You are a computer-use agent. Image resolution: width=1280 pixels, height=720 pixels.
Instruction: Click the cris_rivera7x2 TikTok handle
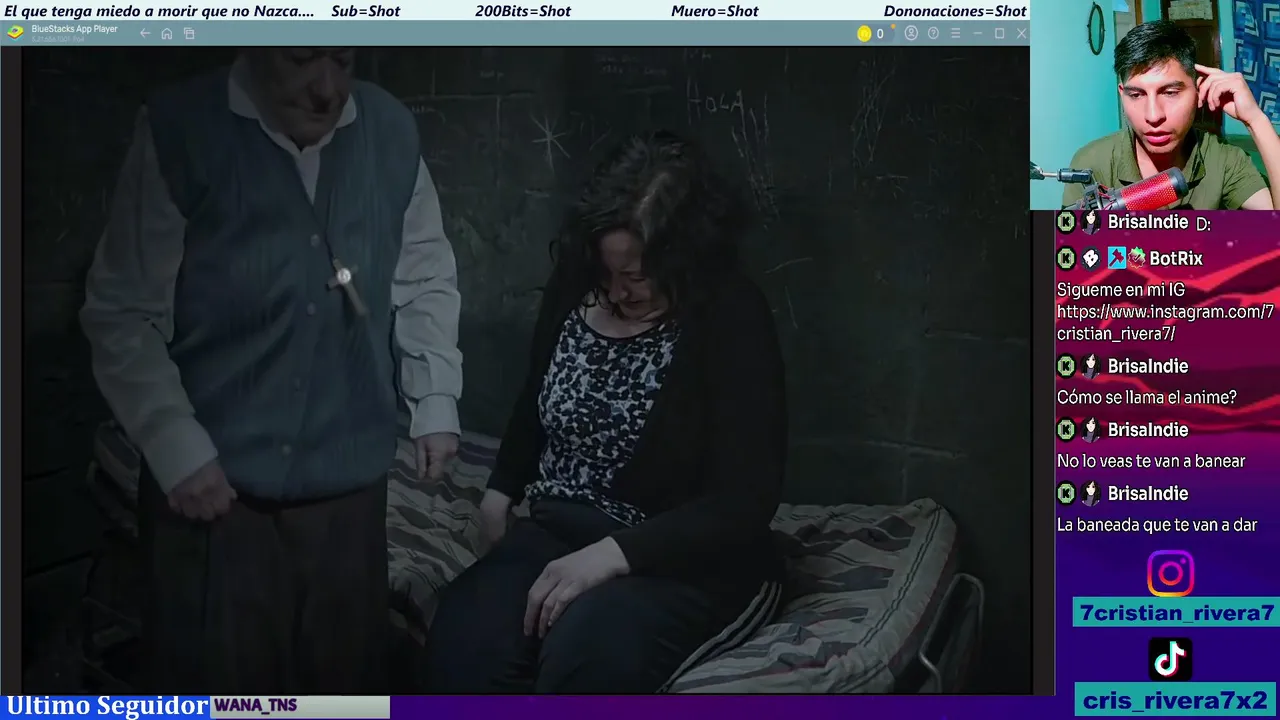pos(1175,701)
